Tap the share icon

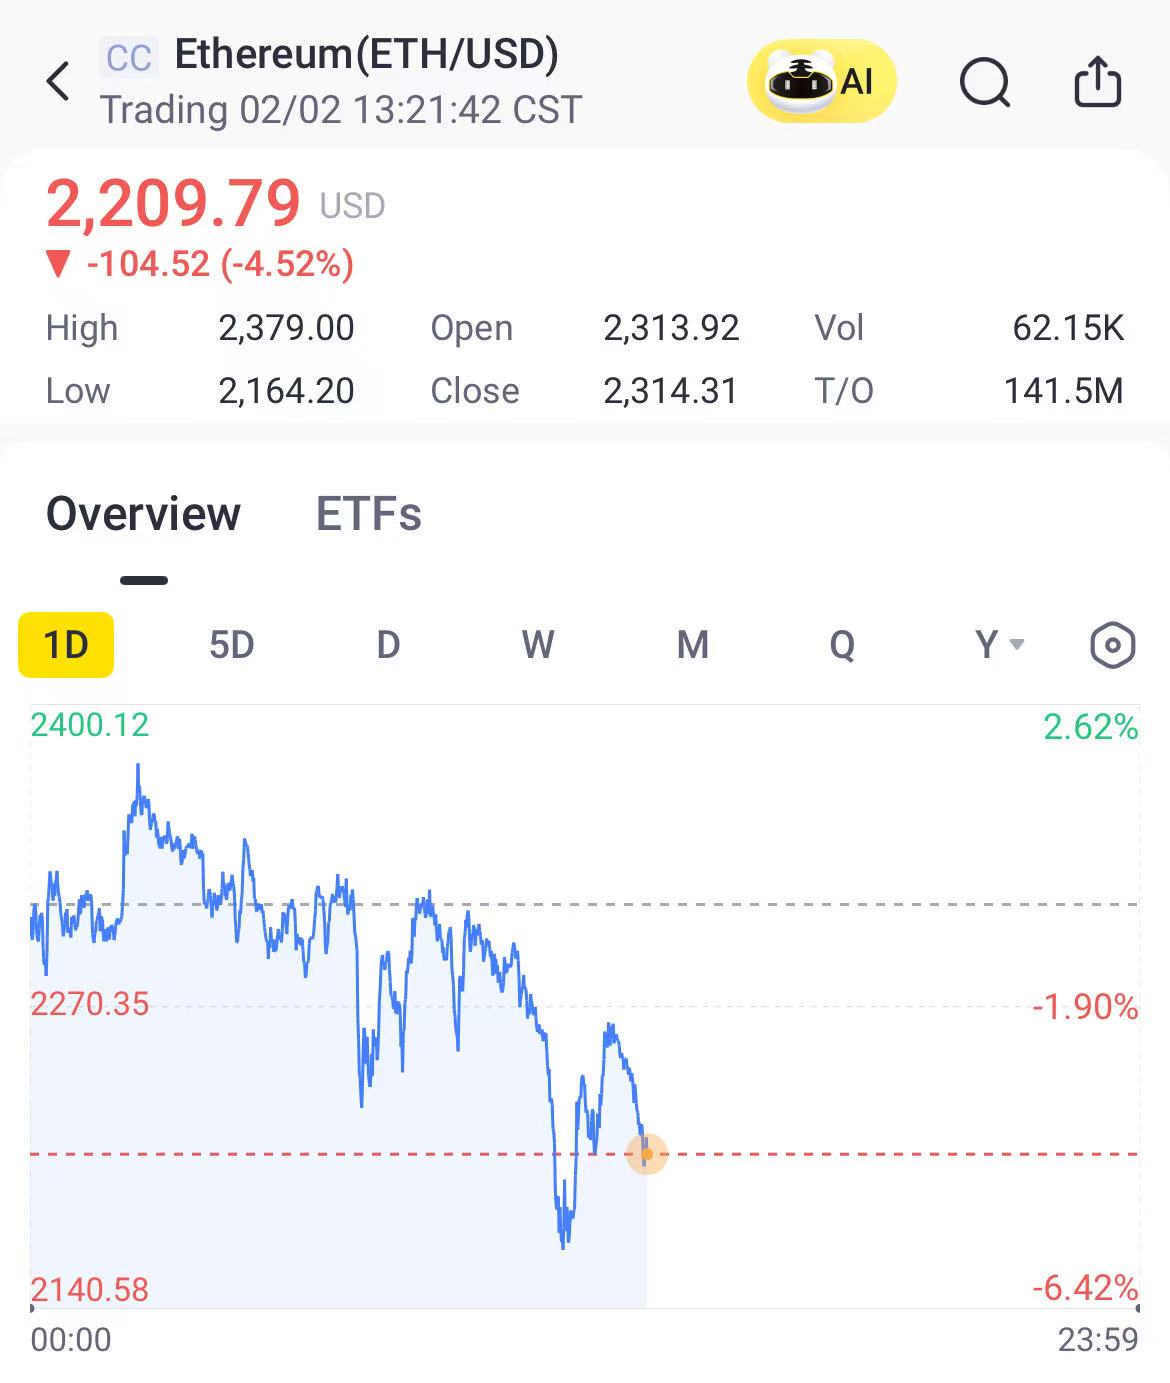tap(1097, 81)
